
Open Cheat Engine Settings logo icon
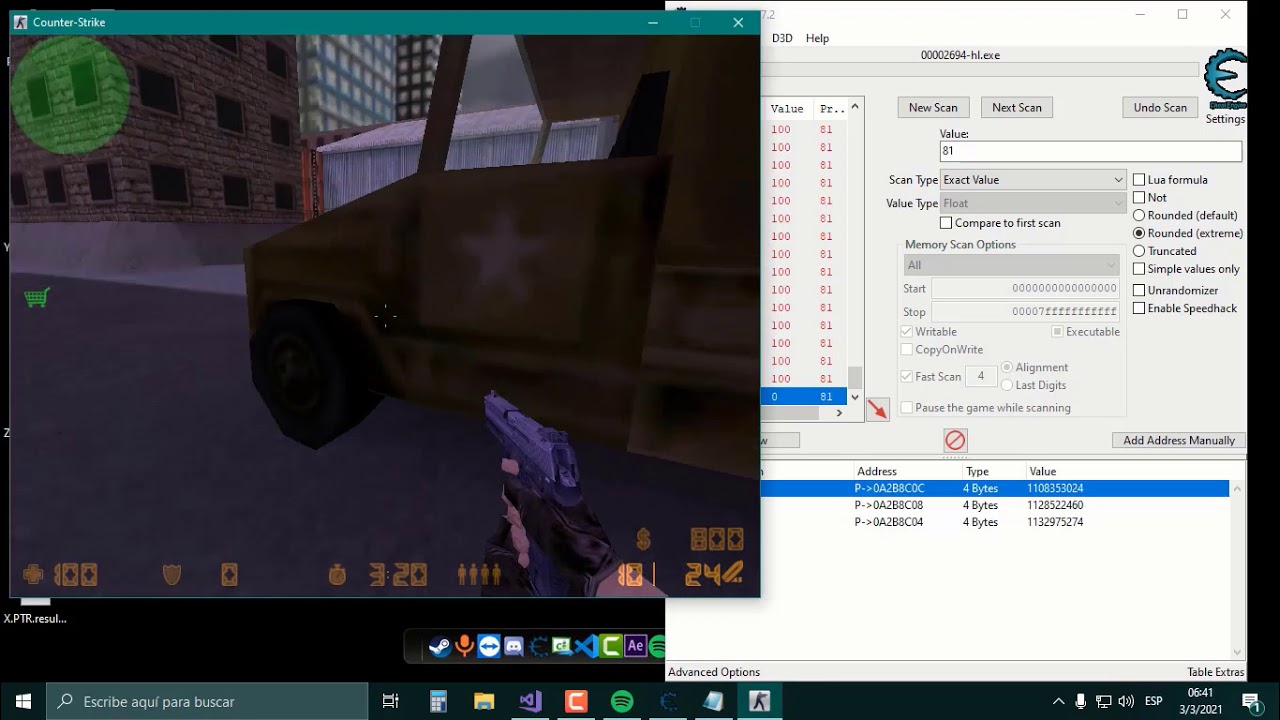1226,80
